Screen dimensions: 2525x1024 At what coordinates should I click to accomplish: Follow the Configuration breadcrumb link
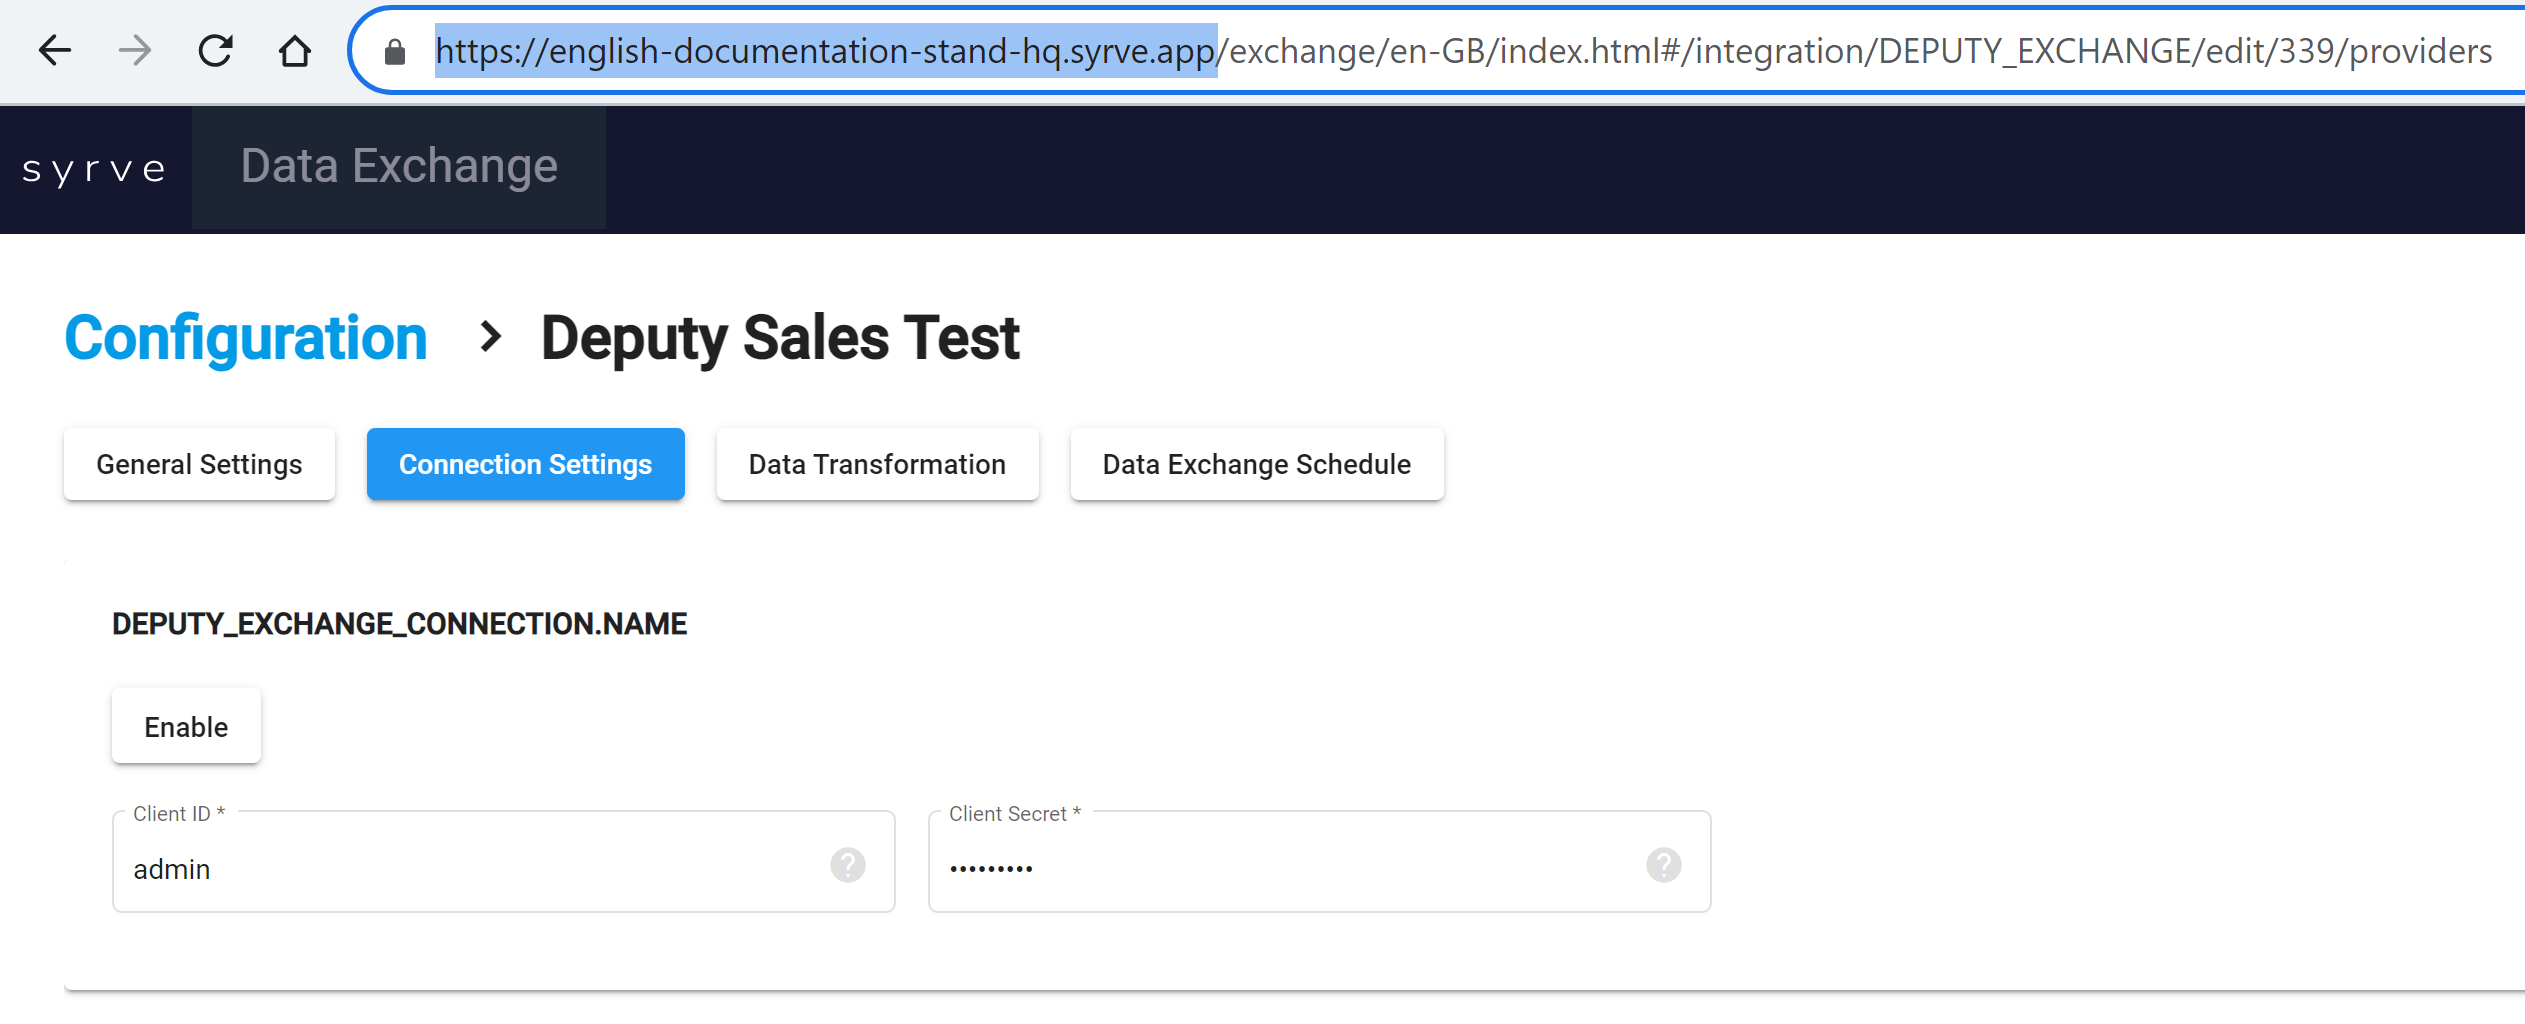(246, 338)
